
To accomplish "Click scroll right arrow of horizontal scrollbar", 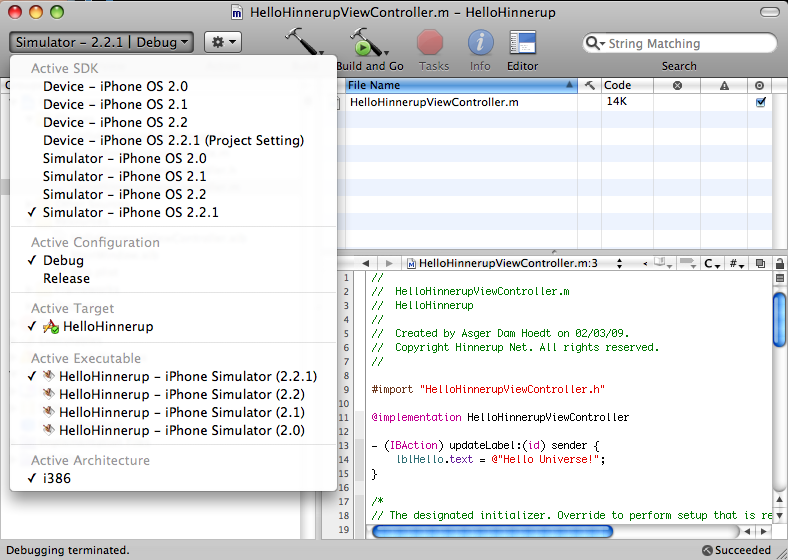I will [x=763, y=531].
